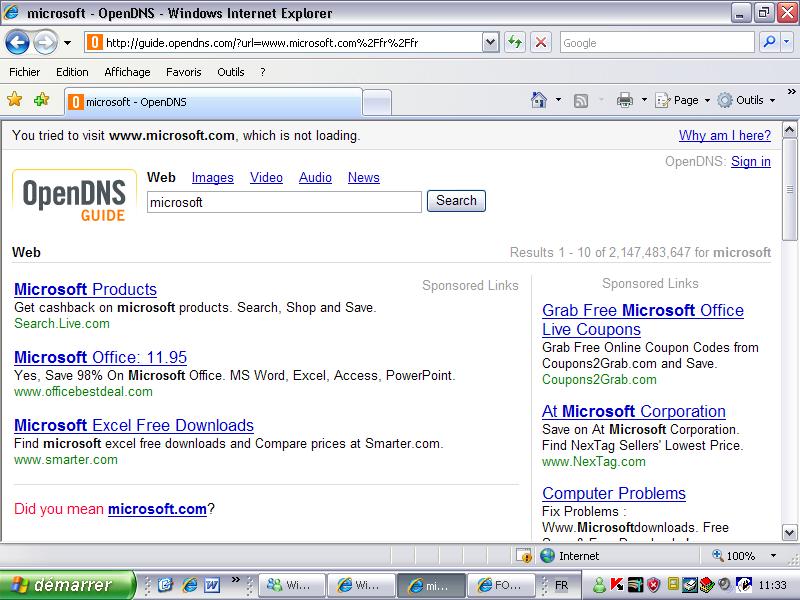Click the address bar URL field

(x=283, y=43)
